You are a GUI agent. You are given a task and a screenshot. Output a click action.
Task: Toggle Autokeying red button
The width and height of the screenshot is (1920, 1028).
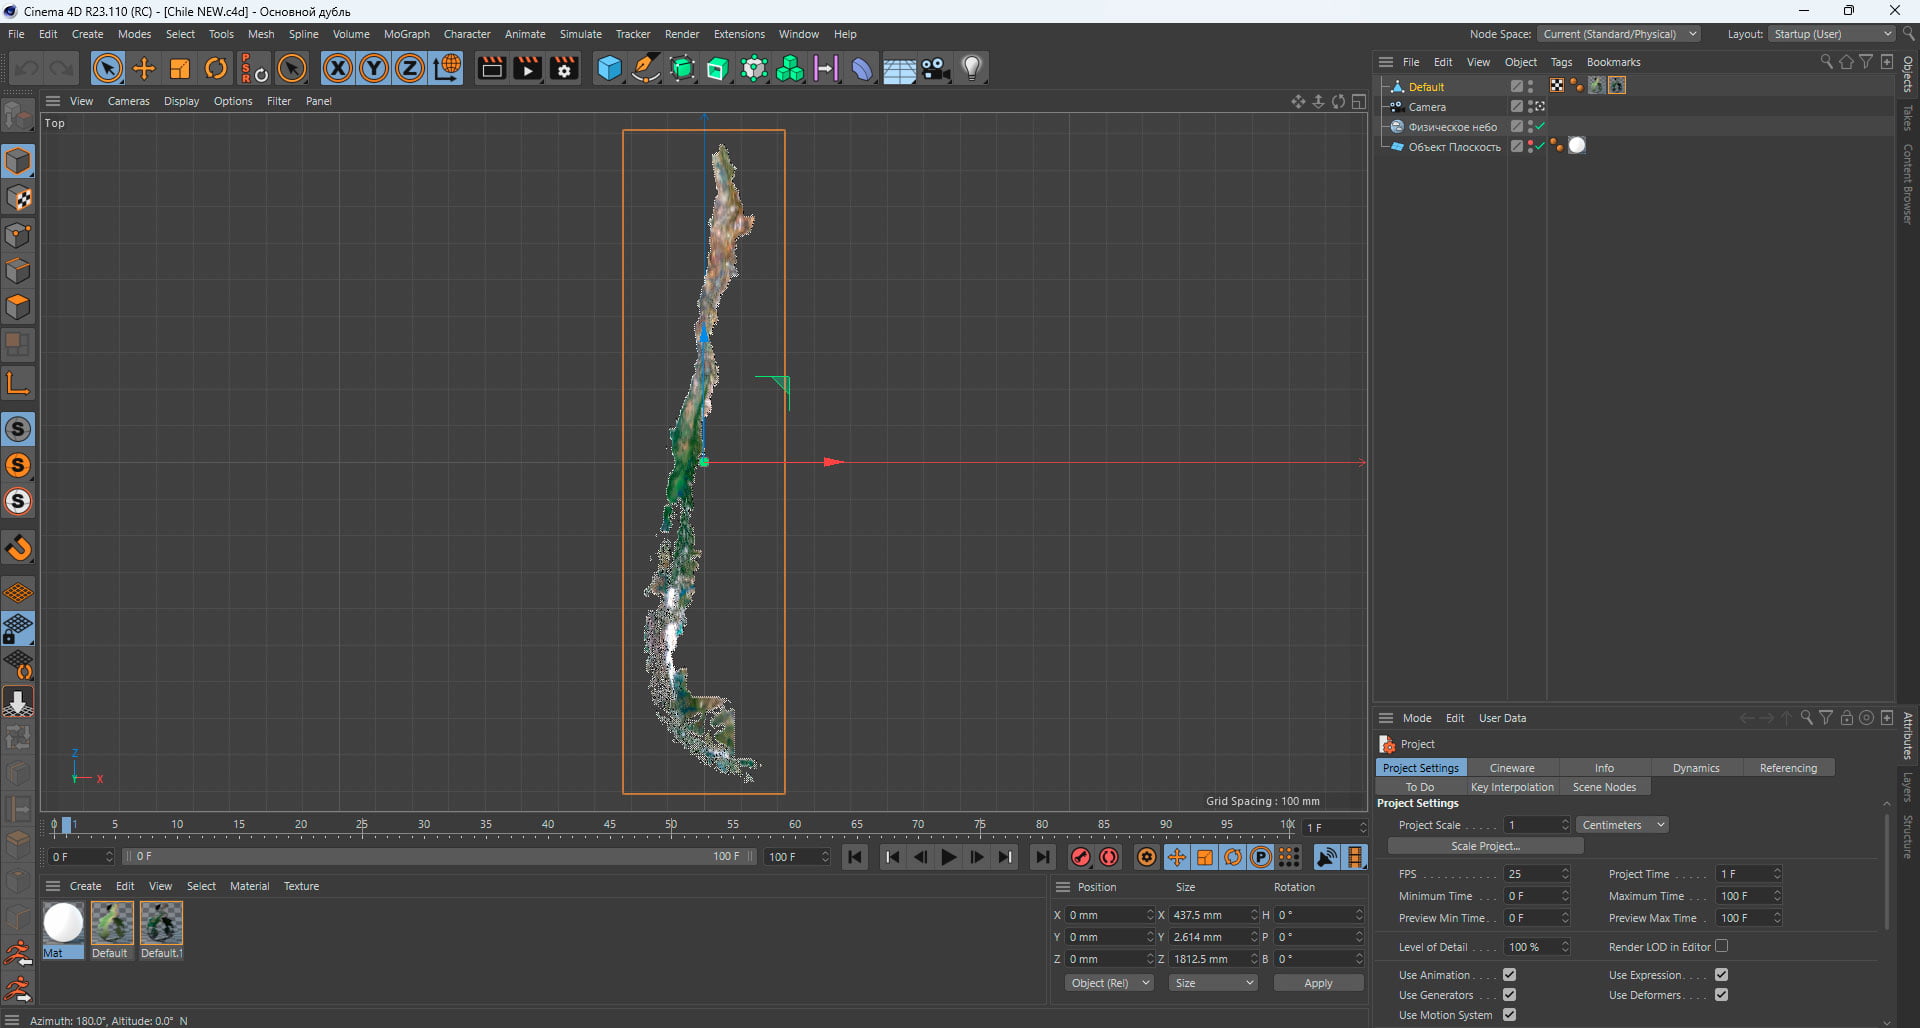(x=1109, y=857)
